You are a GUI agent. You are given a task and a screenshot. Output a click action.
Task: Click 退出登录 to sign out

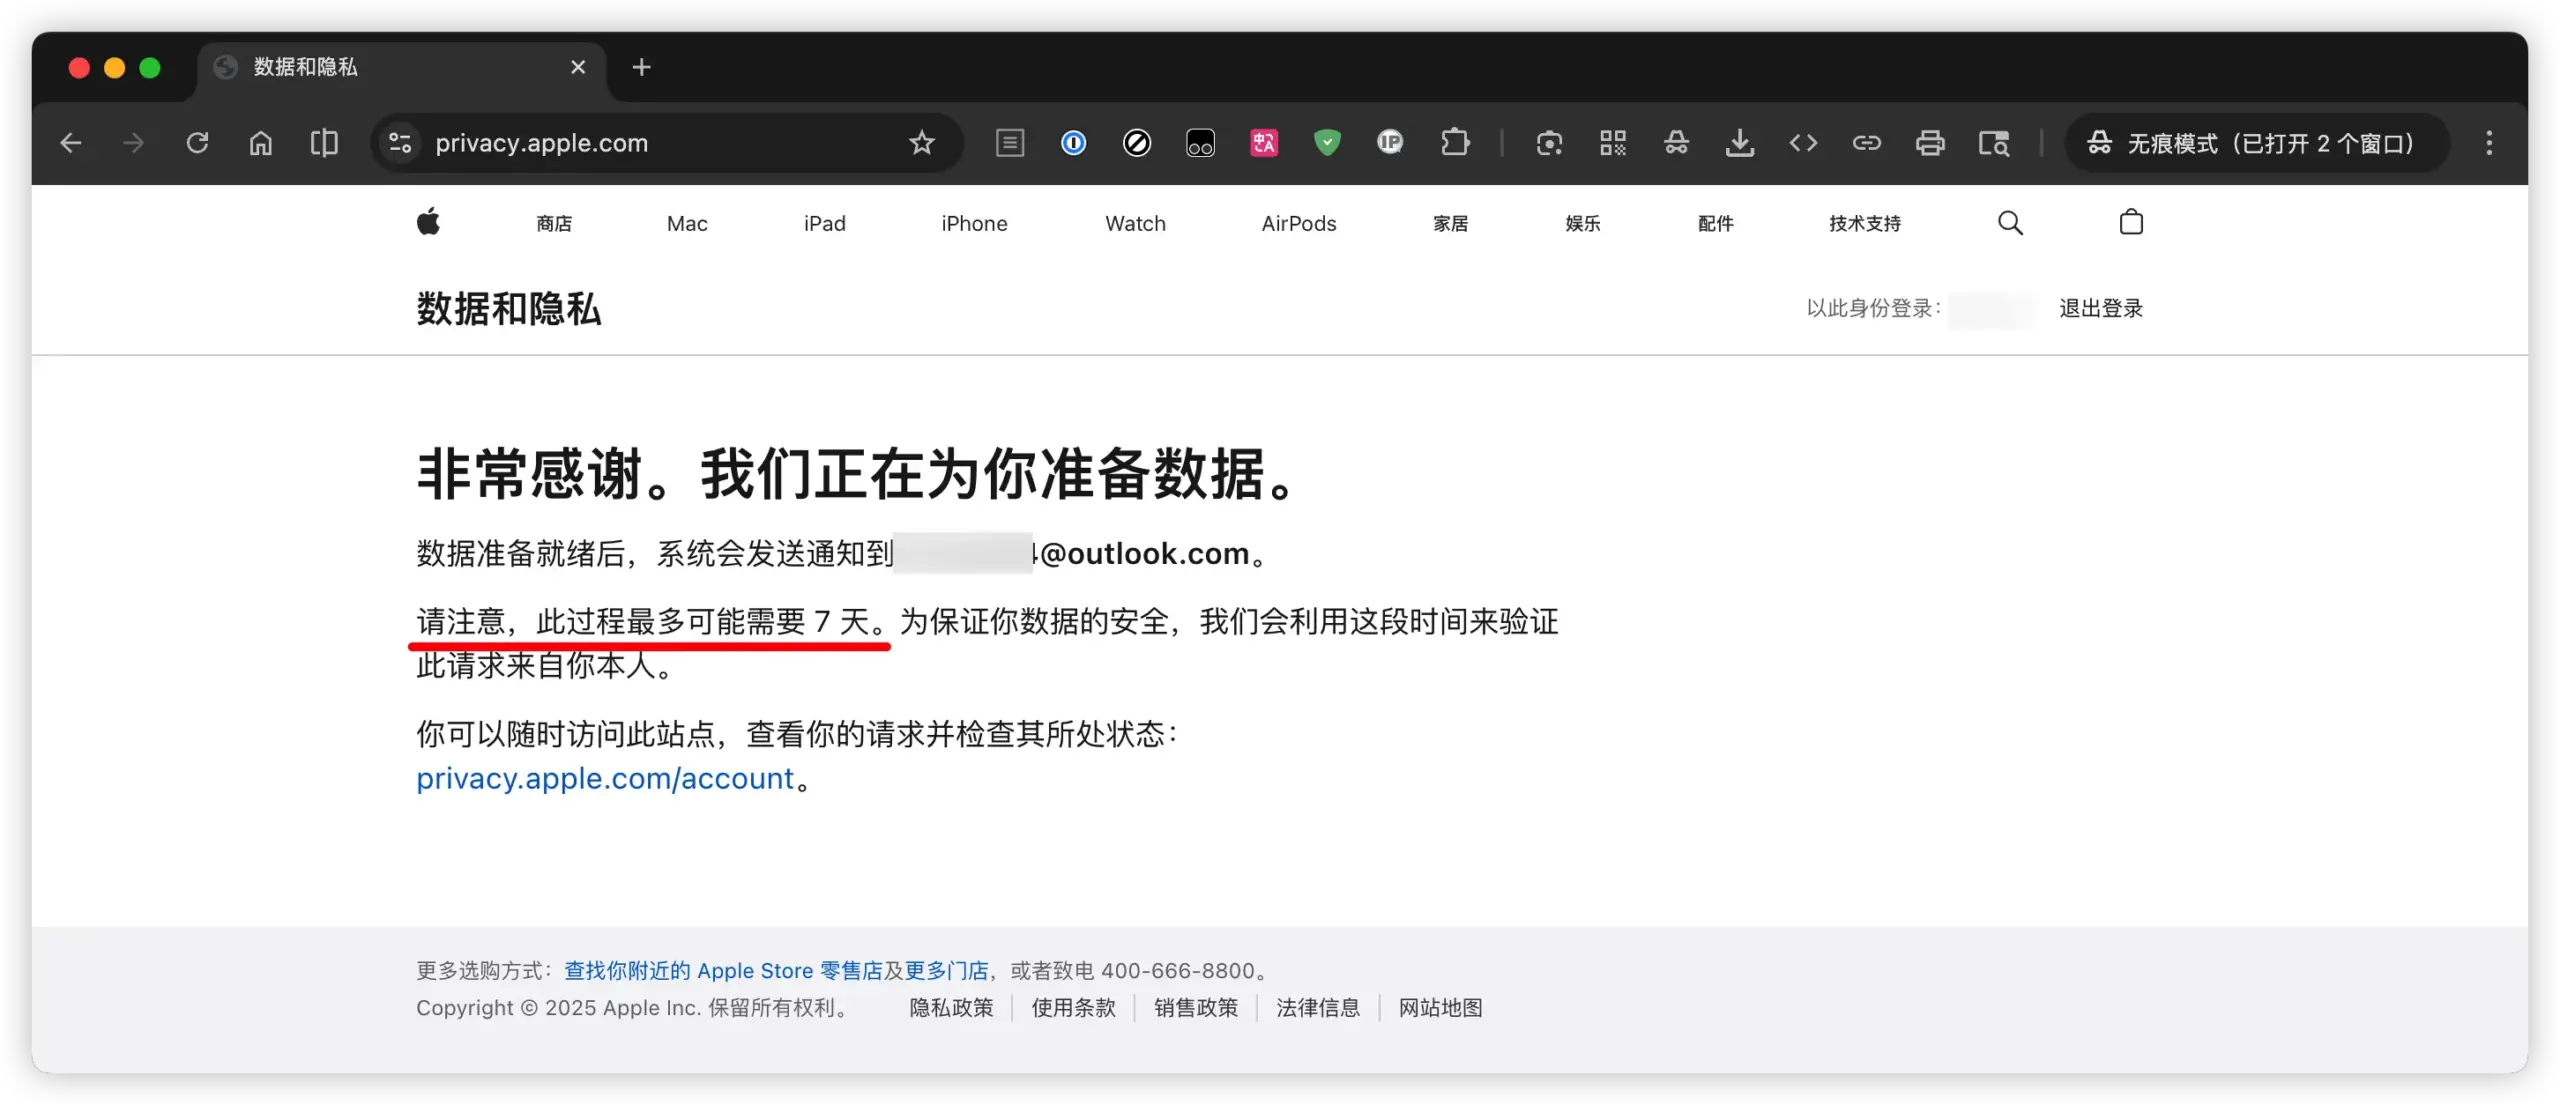pyautogui.click(x=2100, y=308)
